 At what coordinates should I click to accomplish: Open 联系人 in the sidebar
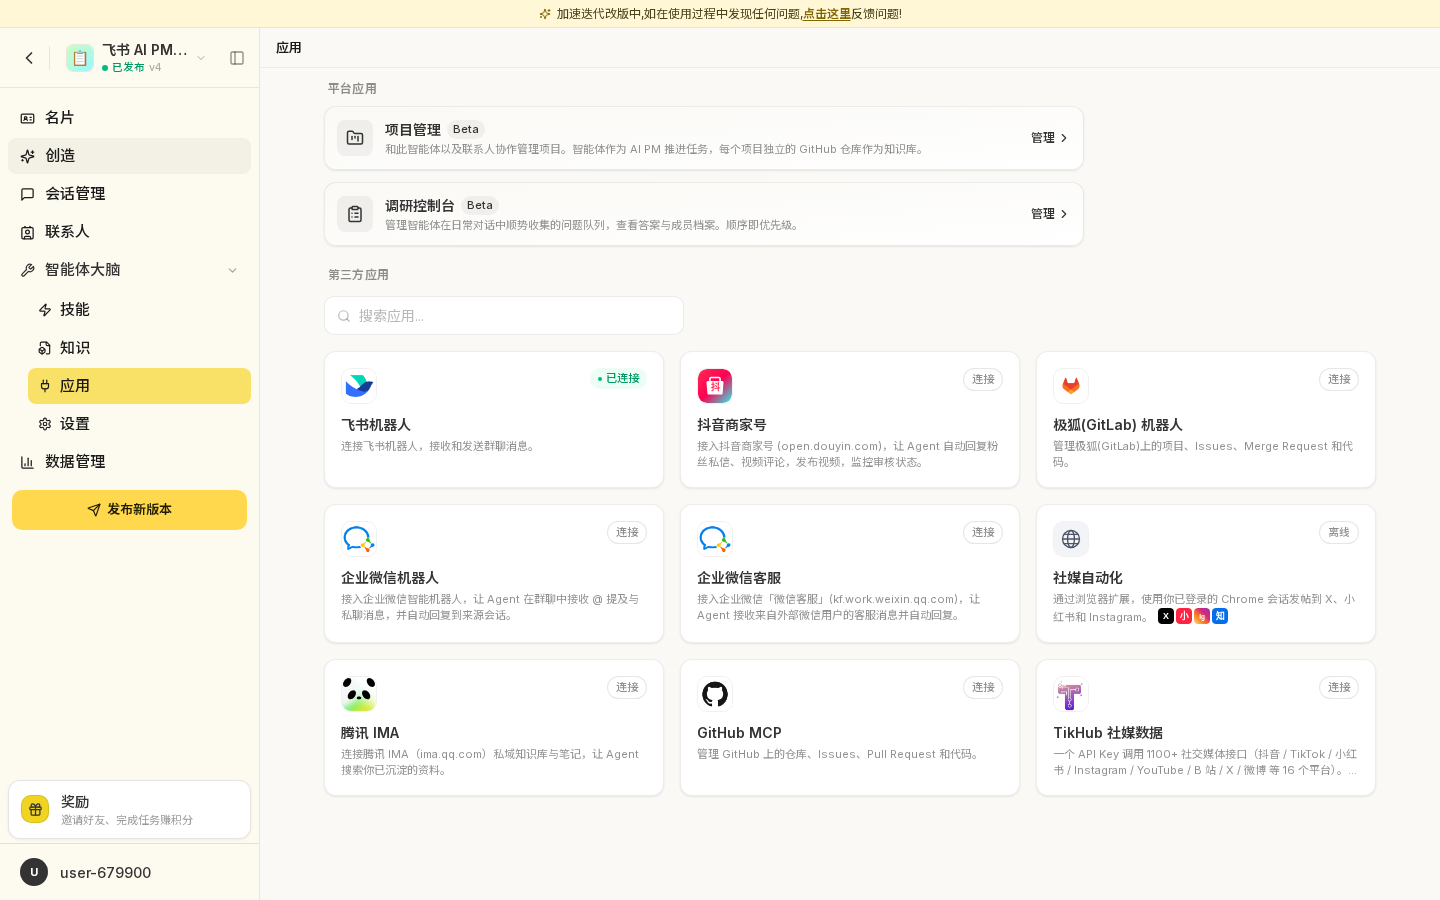pos(129,232)
